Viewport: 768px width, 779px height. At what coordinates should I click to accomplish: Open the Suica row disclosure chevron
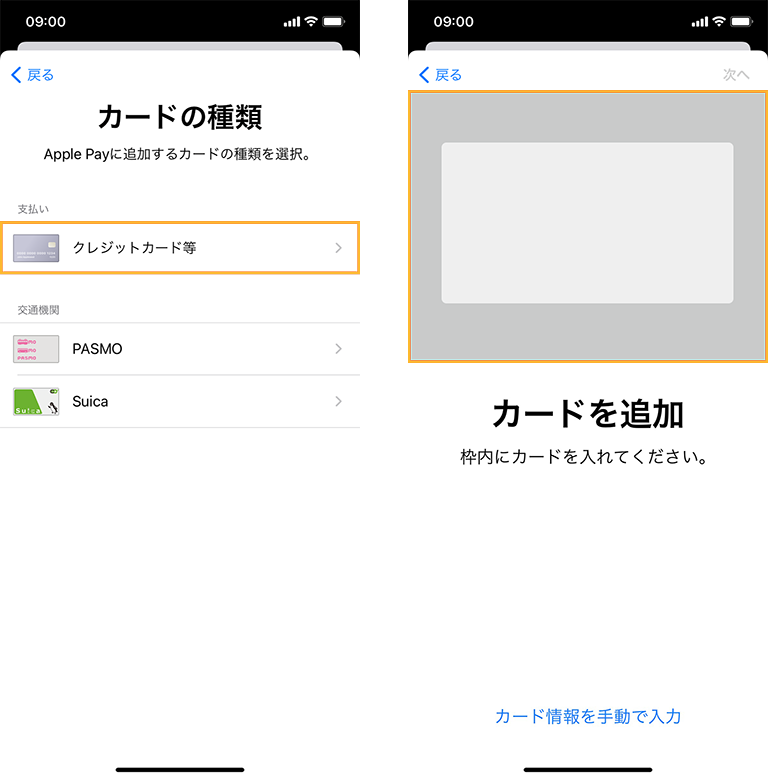pos(338,401)
